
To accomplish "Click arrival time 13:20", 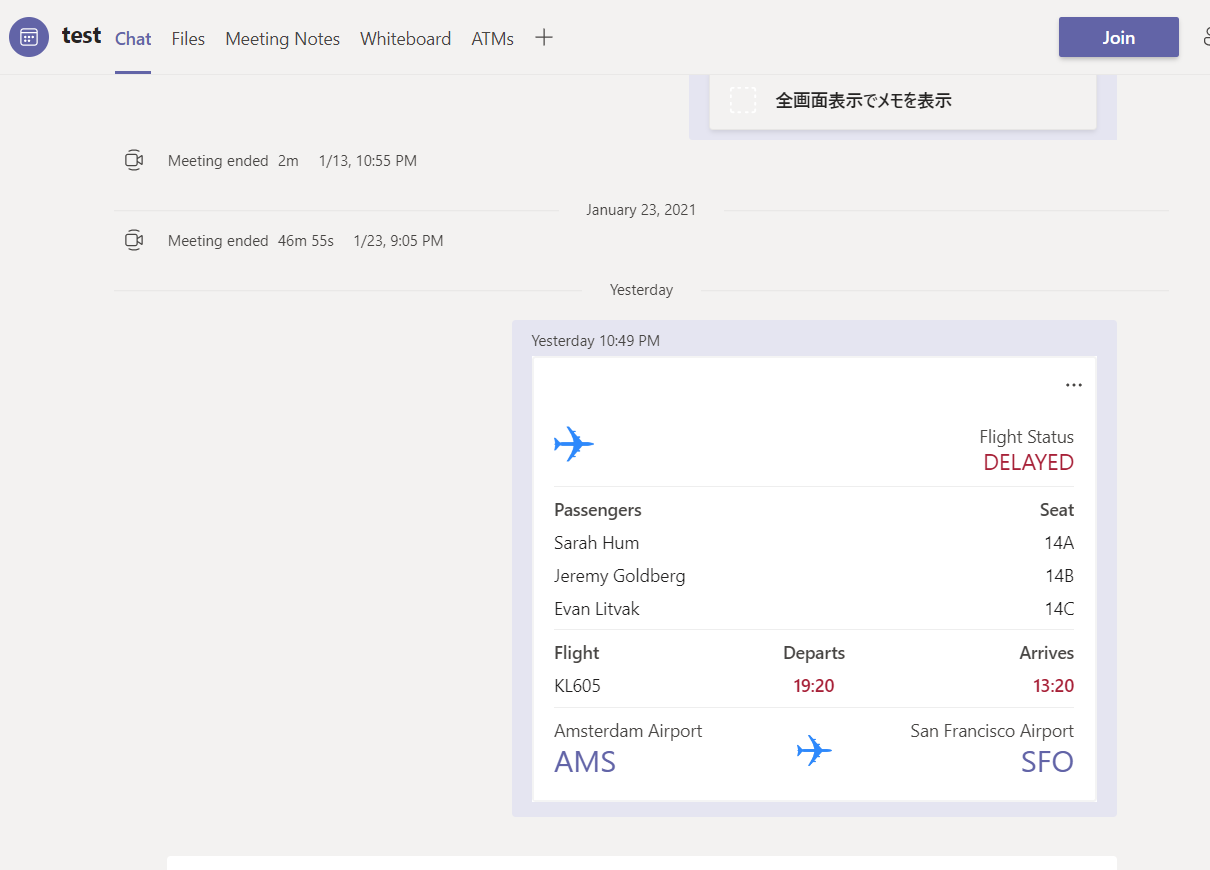I will 1053,686.
